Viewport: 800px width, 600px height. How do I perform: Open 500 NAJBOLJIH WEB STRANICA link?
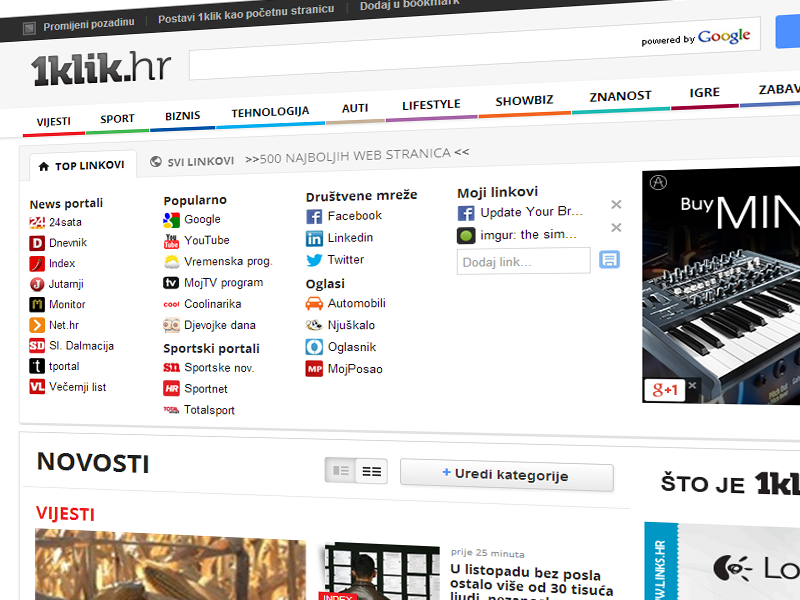click(x=357, y=156)
